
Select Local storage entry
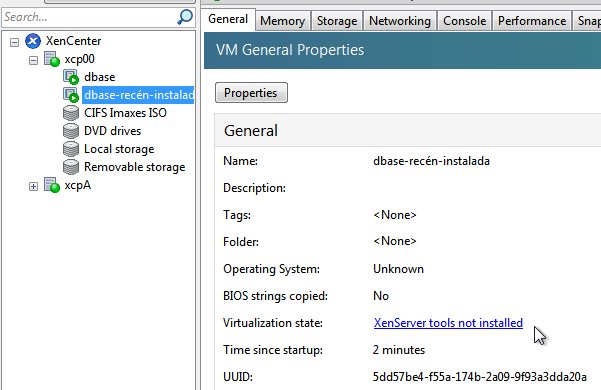pos(119,149)
